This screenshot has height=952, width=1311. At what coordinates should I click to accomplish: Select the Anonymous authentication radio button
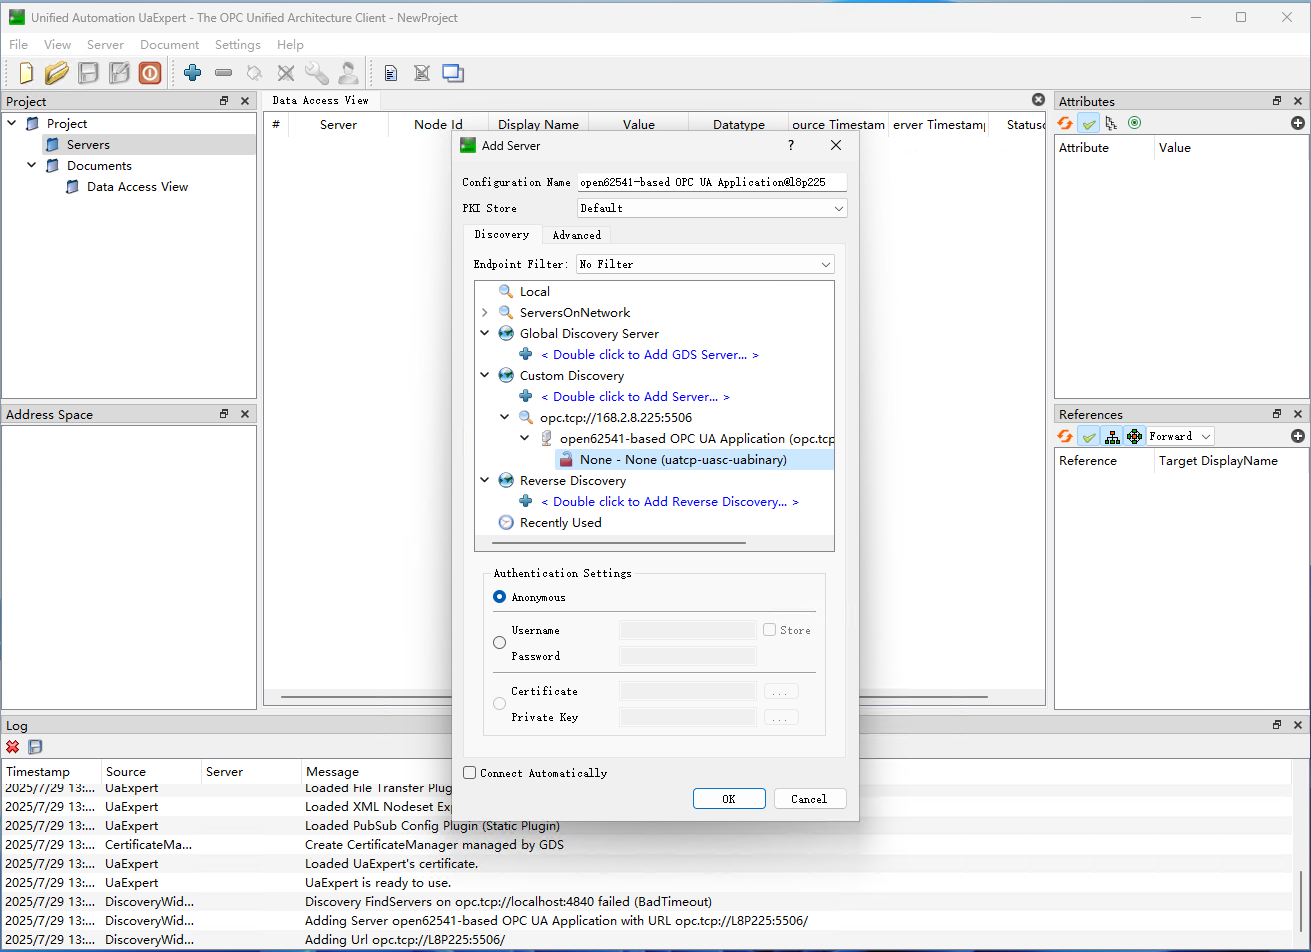(x=500, y=597)
